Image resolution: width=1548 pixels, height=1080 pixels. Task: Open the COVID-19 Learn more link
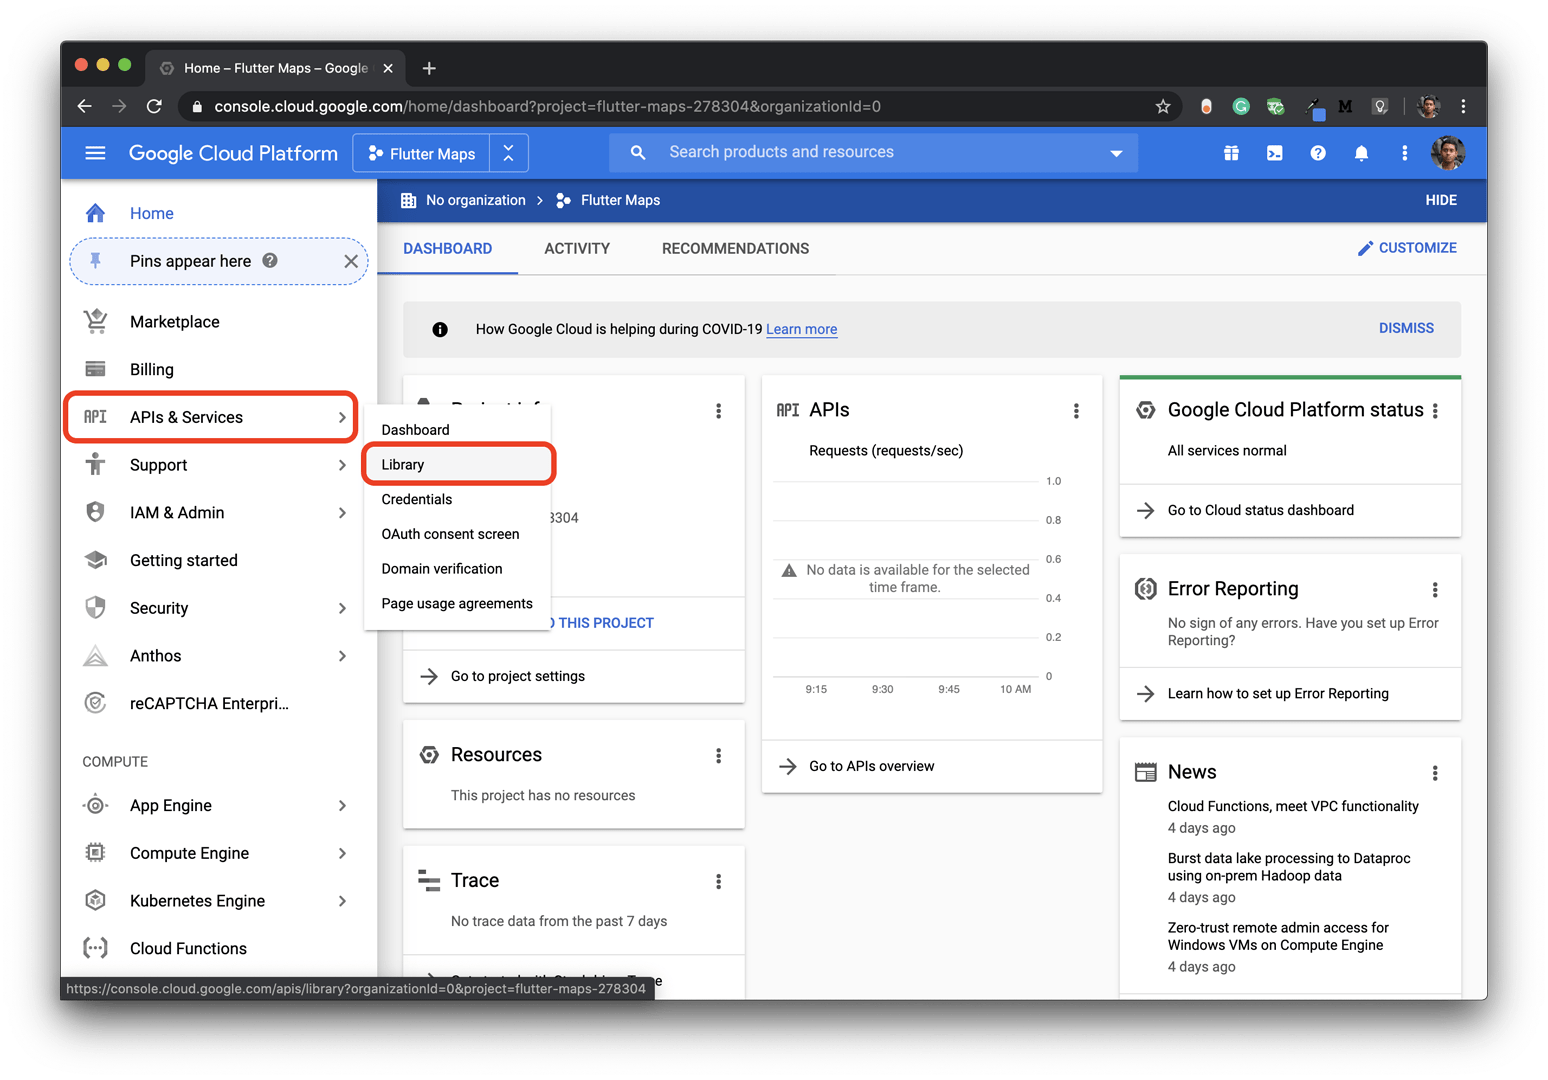(801, 329)
